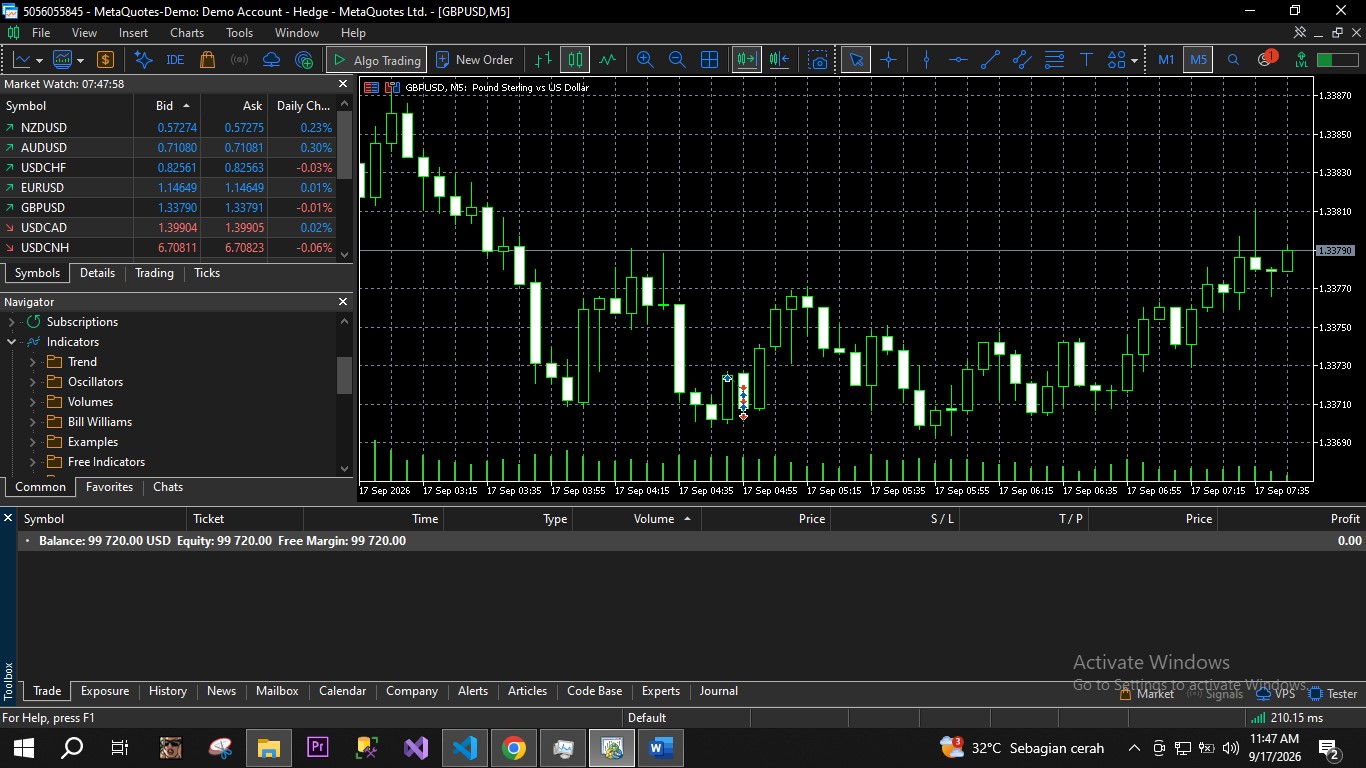Open the File menu
Viewport: 1366px width, 768px height.
[x=41, y=33]
